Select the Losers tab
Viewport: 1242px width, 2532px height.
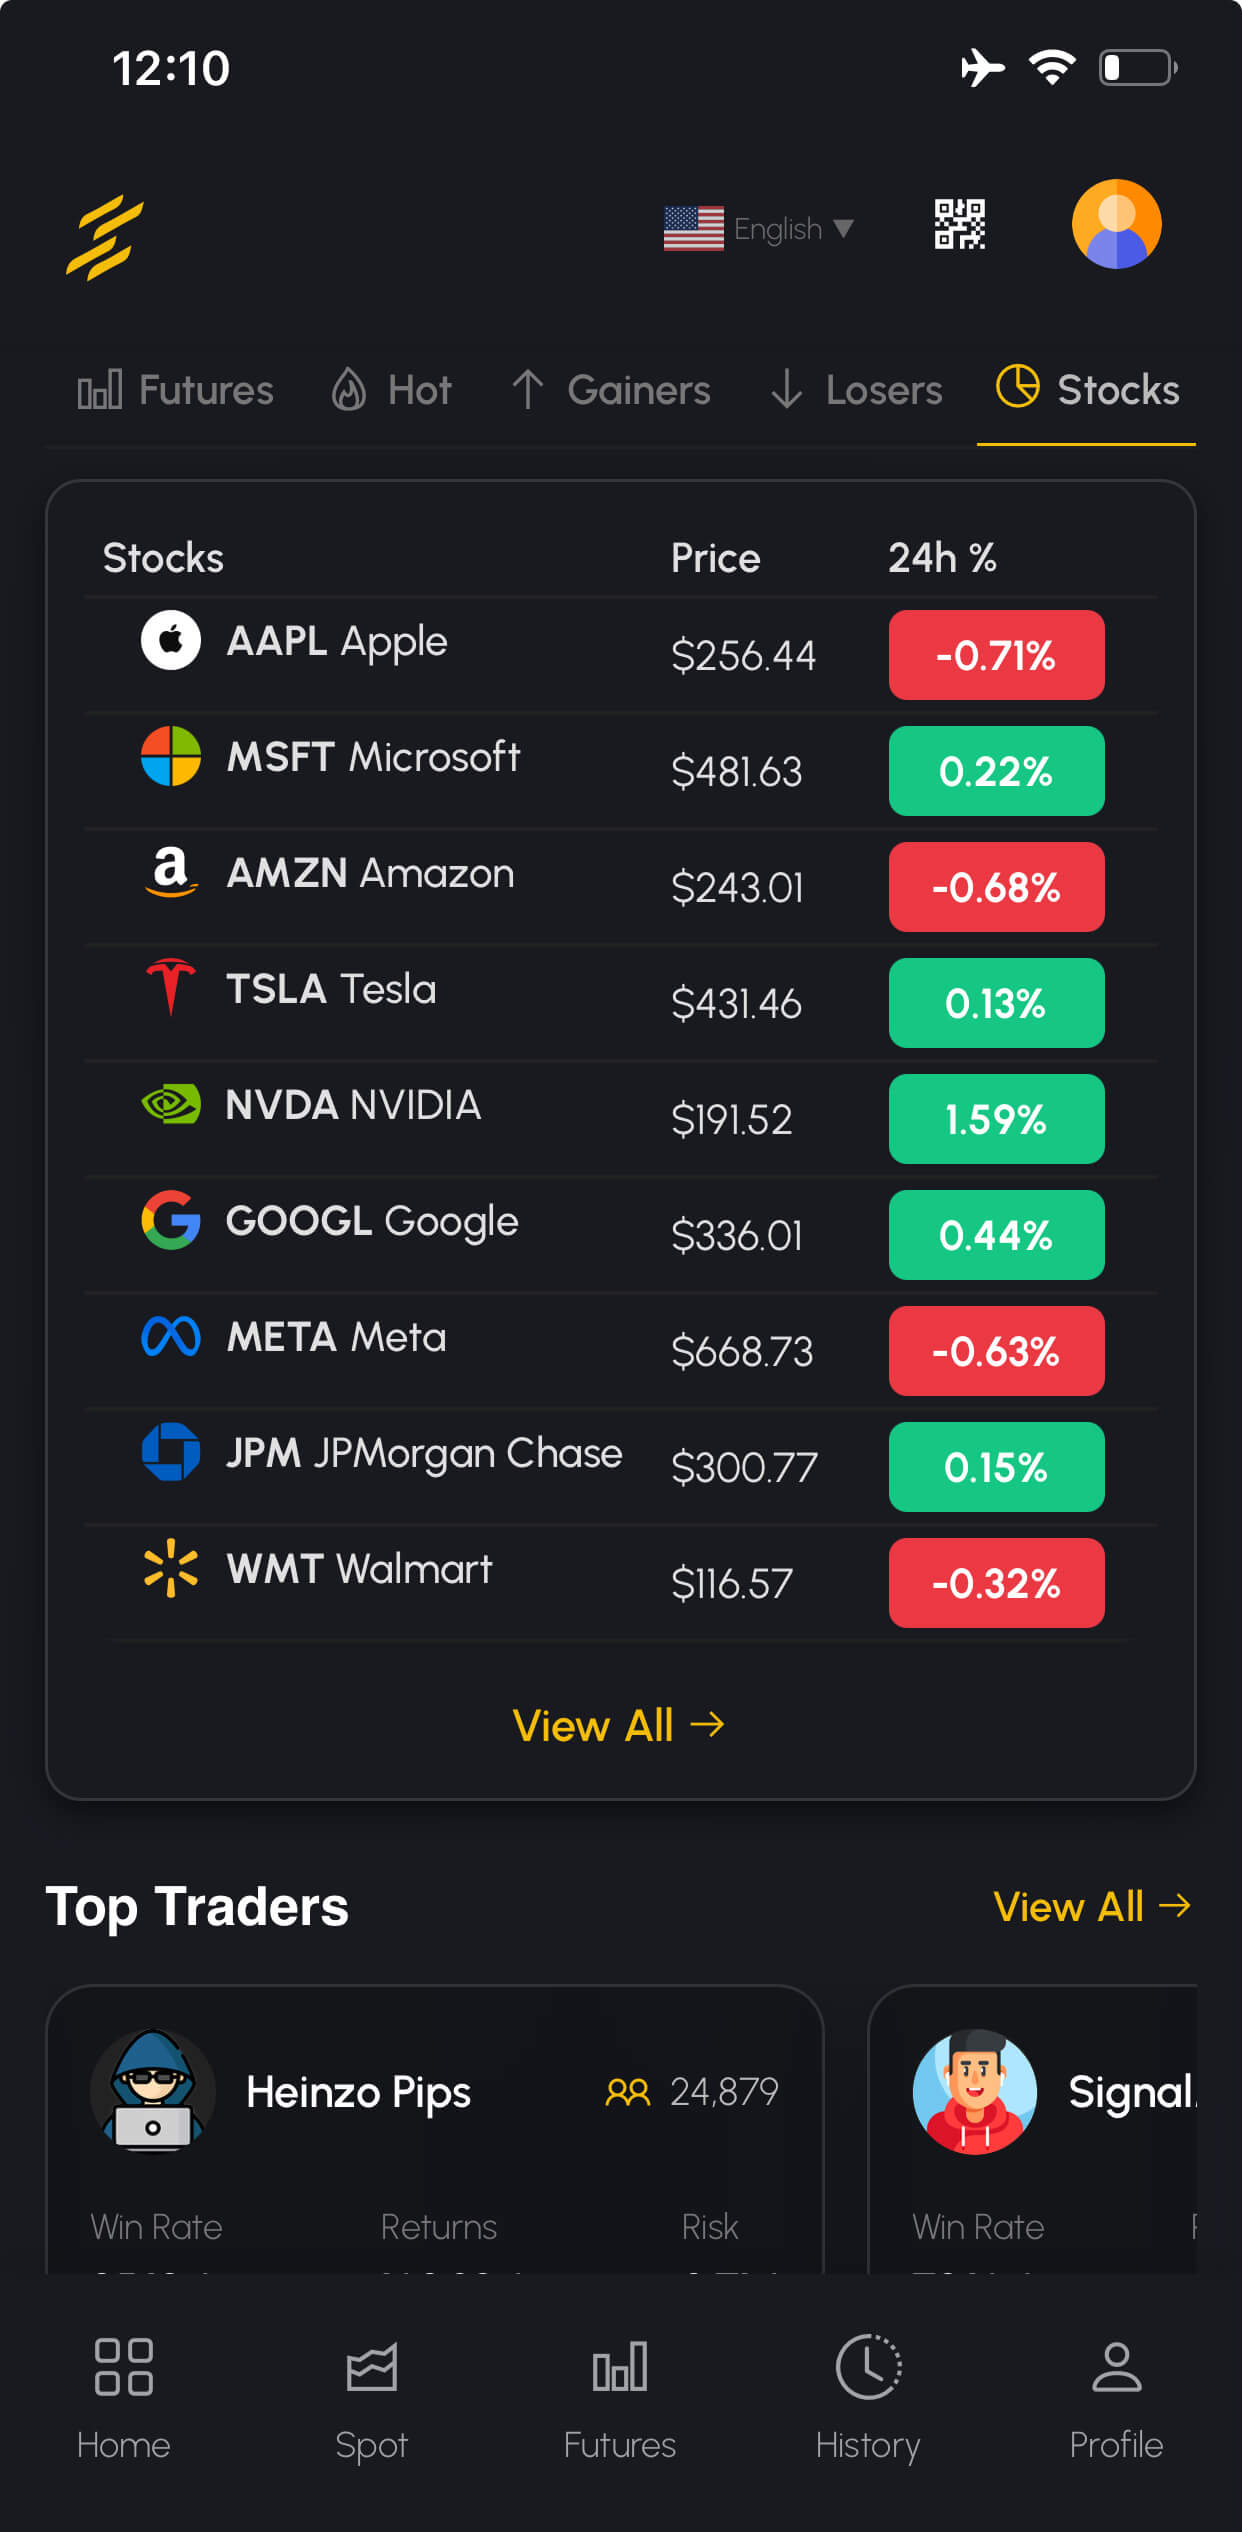[857, 390]
